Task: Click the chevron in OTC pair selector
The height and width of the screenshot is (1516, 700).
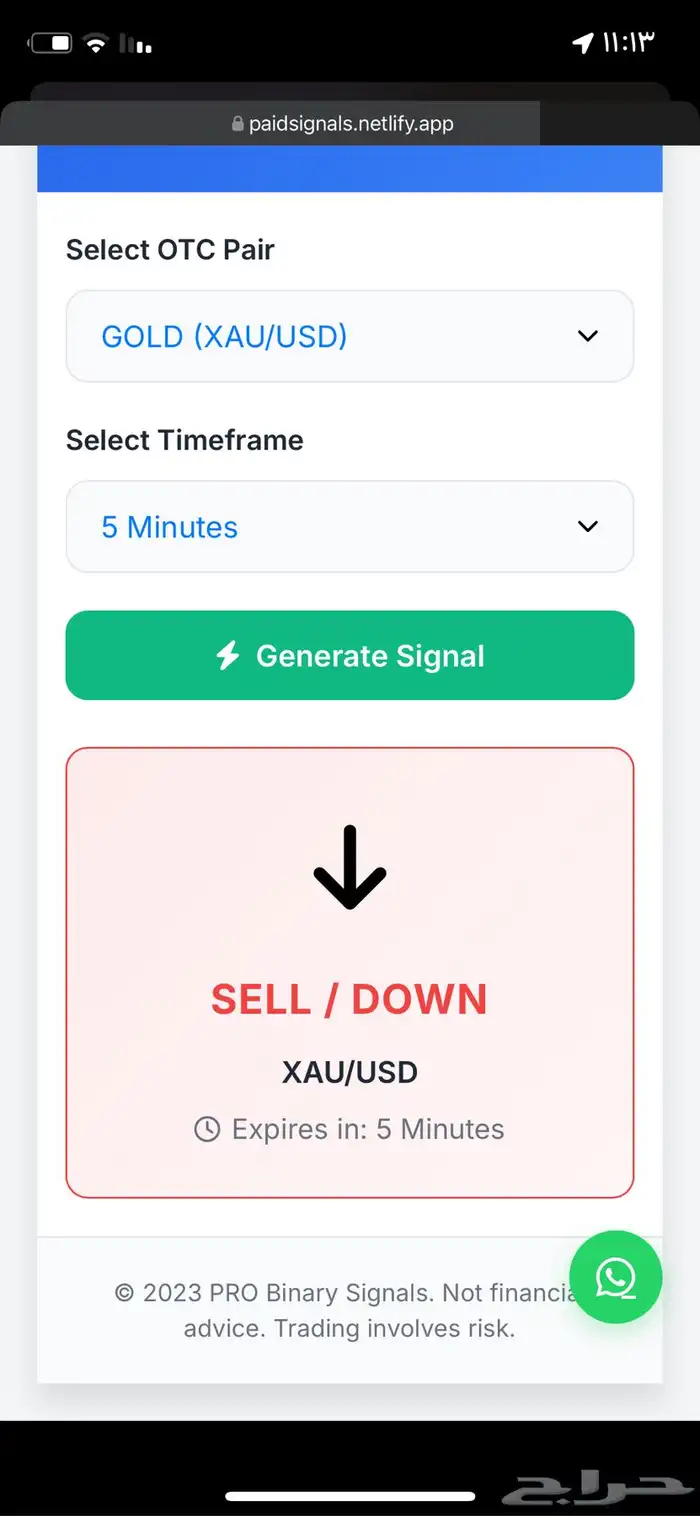Action: [x=588, y=336]
